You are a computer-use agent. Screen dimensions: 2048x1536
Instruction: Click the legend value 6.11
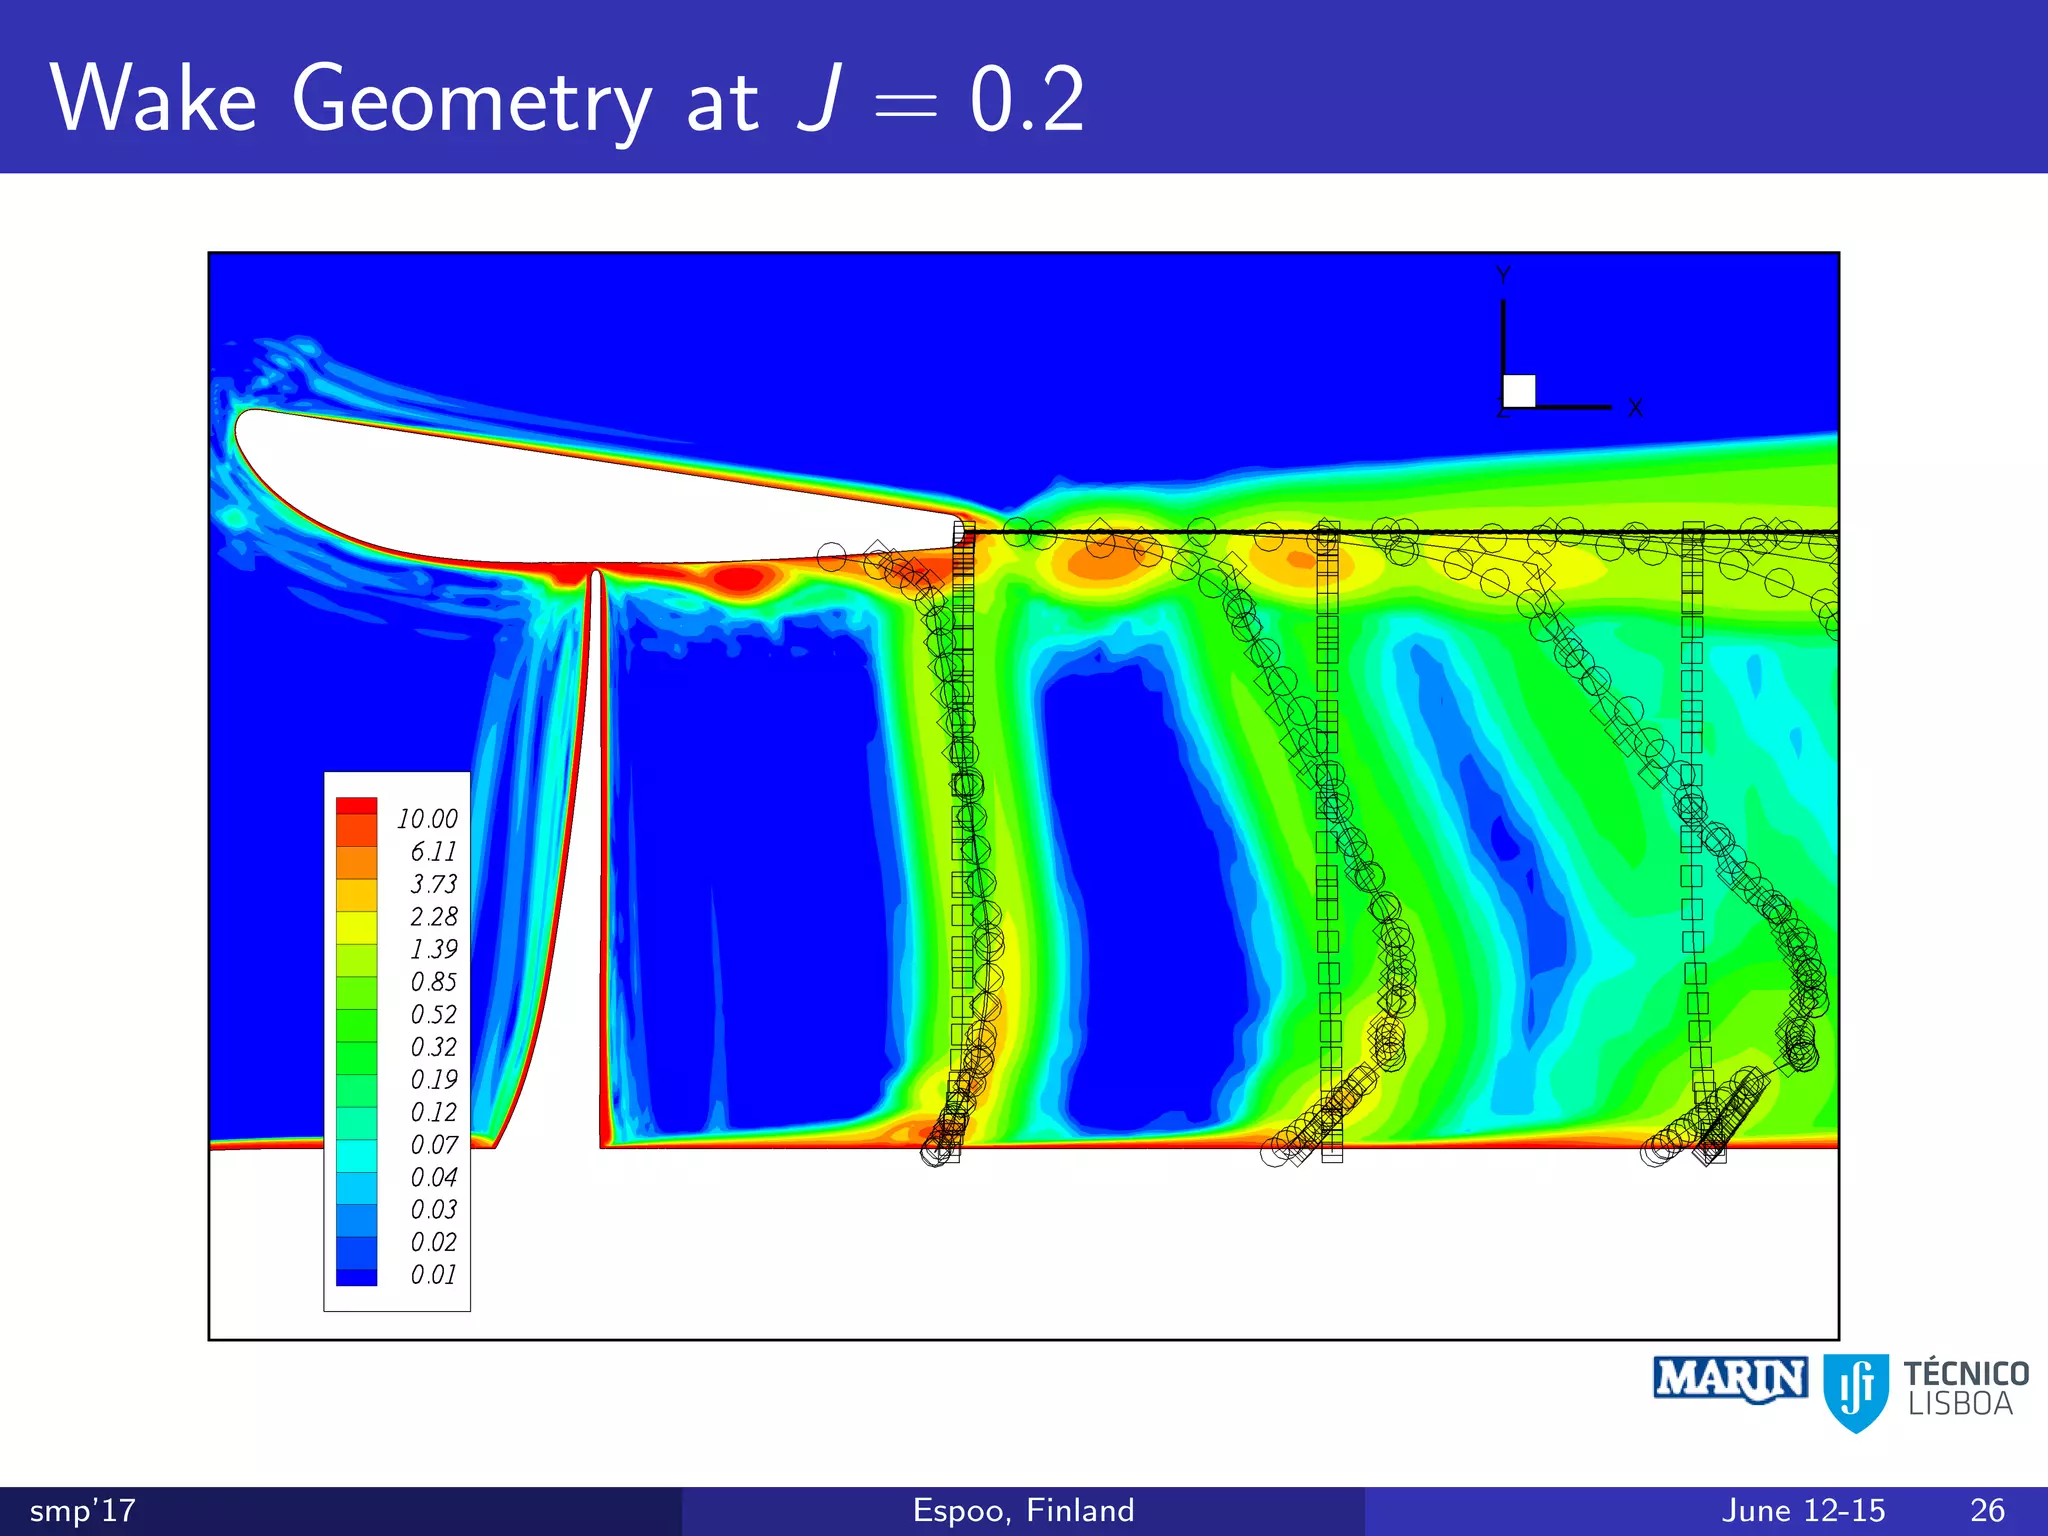coord(433,852)
